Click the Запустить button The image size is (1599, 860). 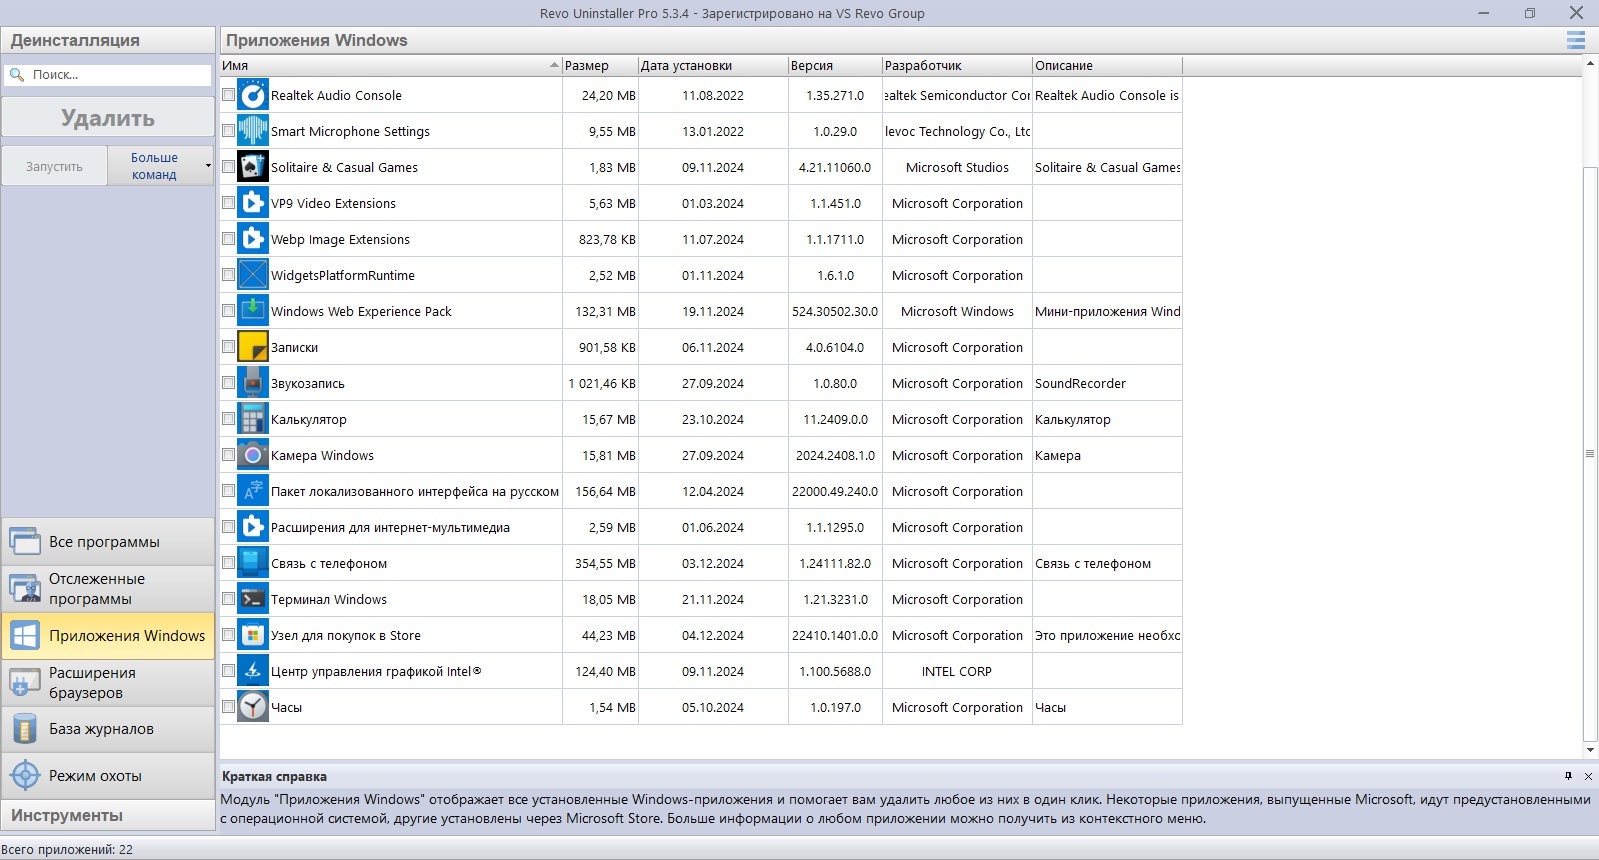54,166
